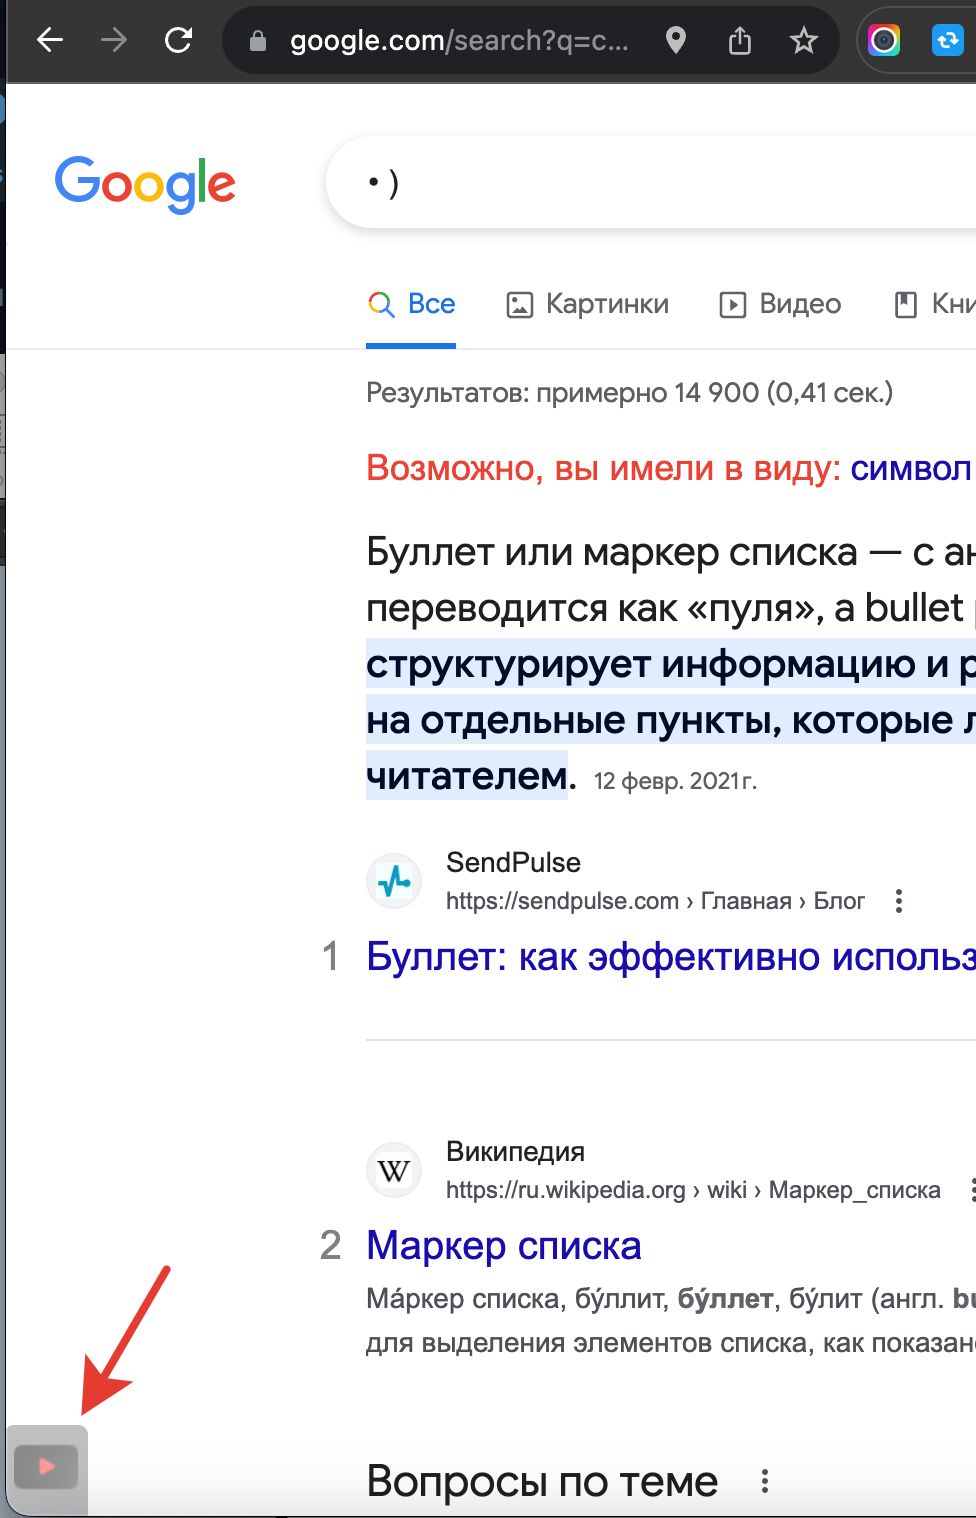Click the browser back arrow
Viewport: 976px width, 1518px height.
click(50, 40)
